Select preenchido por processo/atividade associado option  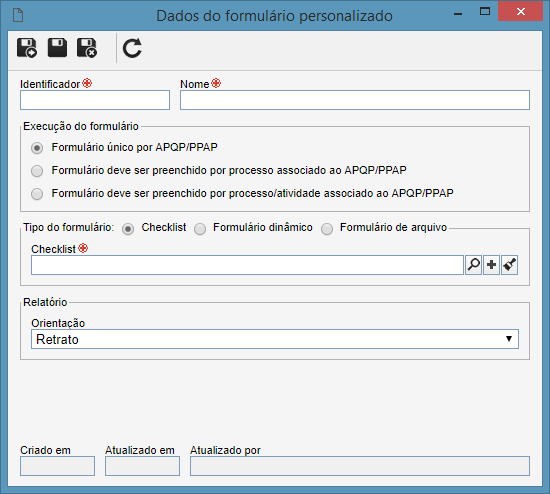(x=37, y=194)
